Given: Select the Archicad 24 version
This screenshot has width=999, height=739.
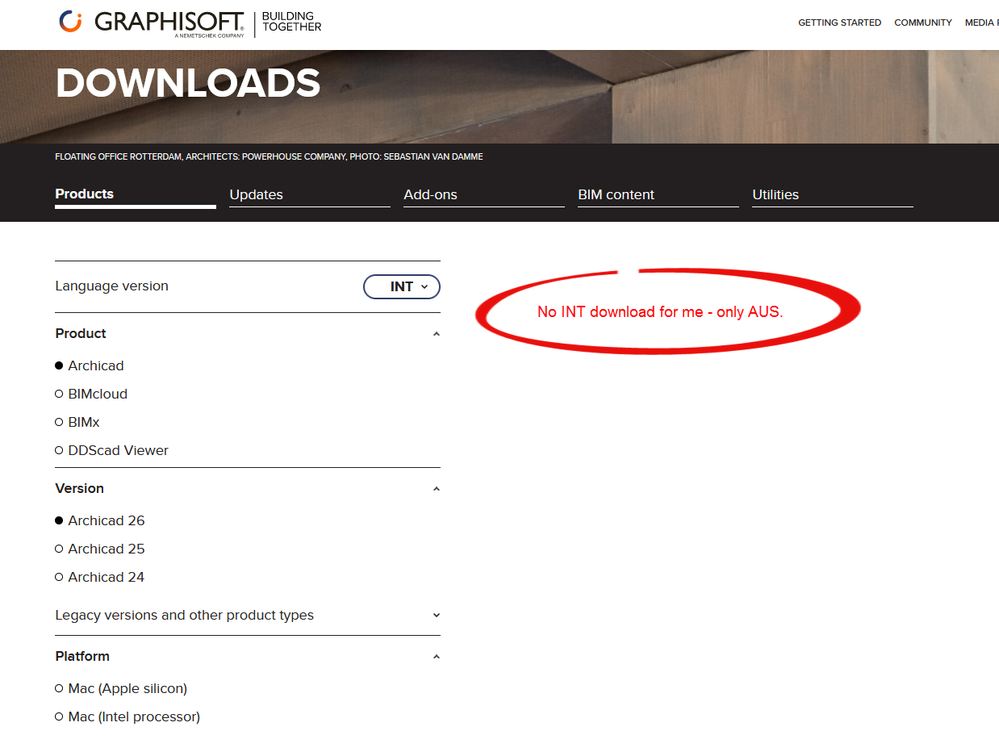Looking at the screenshot, I should [100, 577].
